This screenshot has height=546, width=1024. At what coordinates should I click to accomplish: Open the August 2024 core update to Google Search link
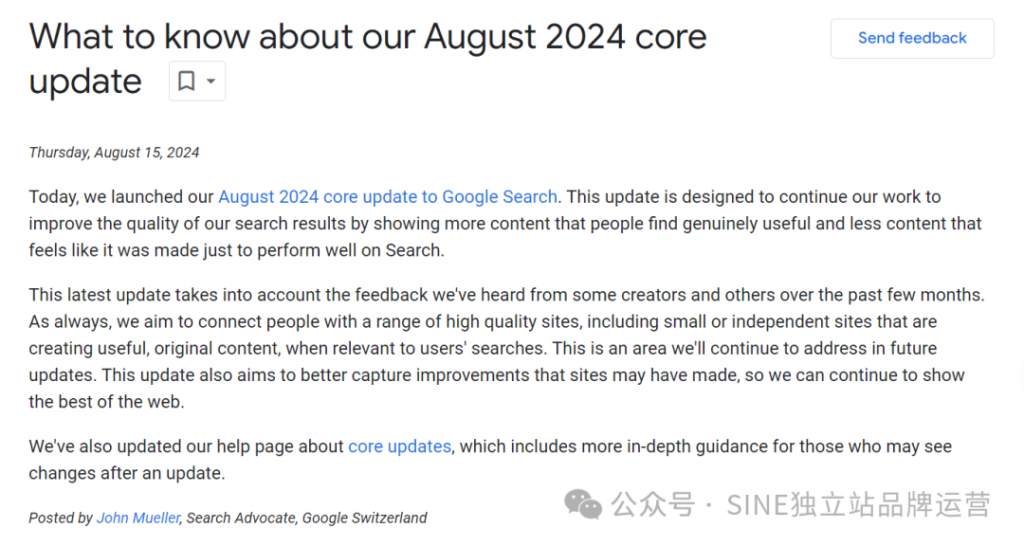tap(388, 197)
